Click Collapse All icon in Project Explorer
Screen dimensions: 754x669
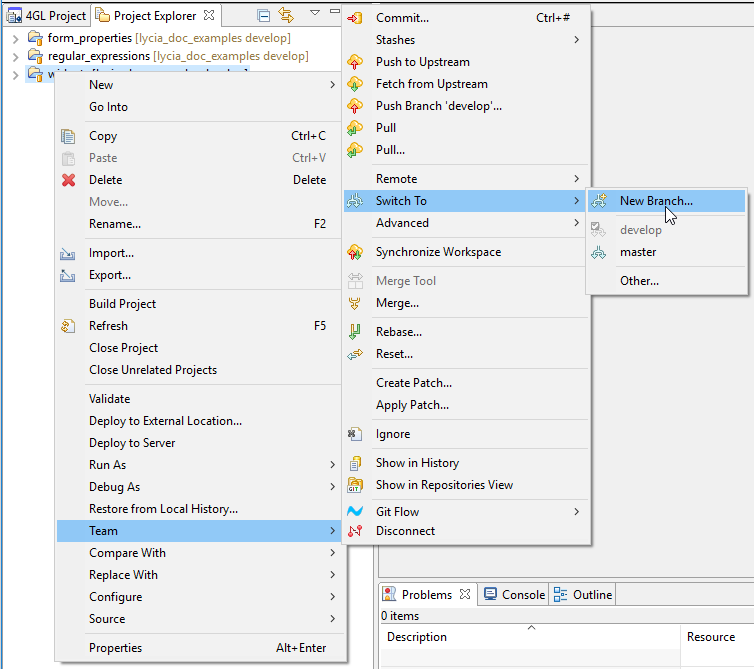263,15
